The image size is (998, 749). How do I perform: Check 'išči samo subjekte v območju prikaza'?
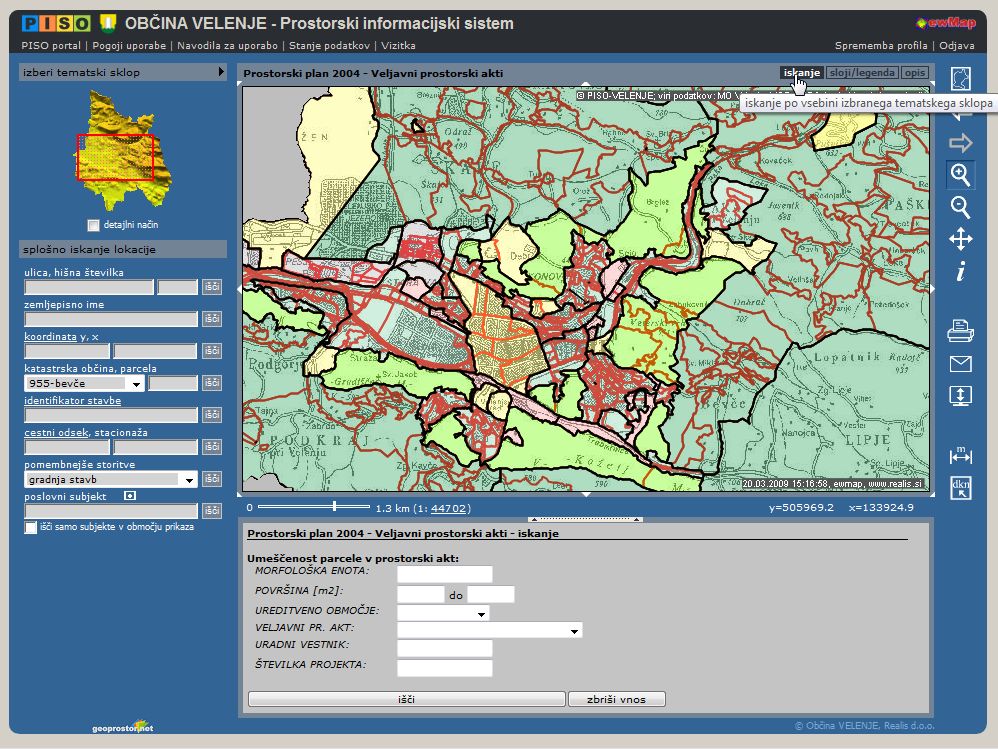pyautogui.click(x=31, y=527)
